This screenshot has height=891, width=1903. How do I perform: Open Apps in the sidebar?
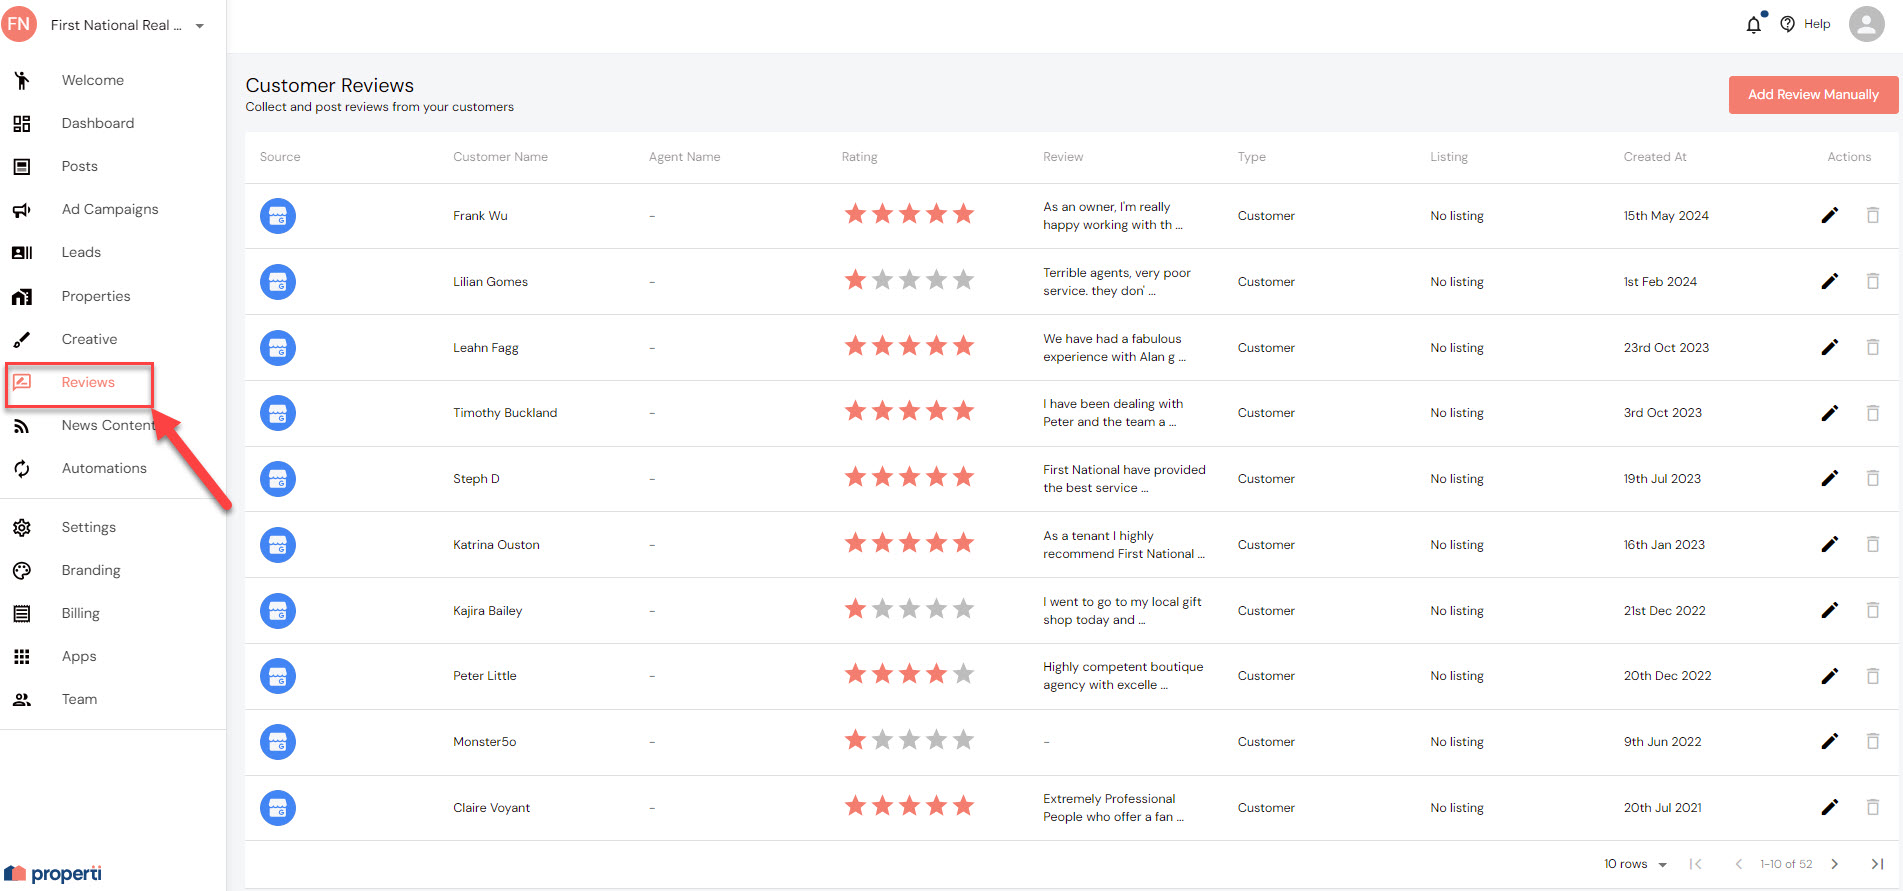(x=78, y=656)
